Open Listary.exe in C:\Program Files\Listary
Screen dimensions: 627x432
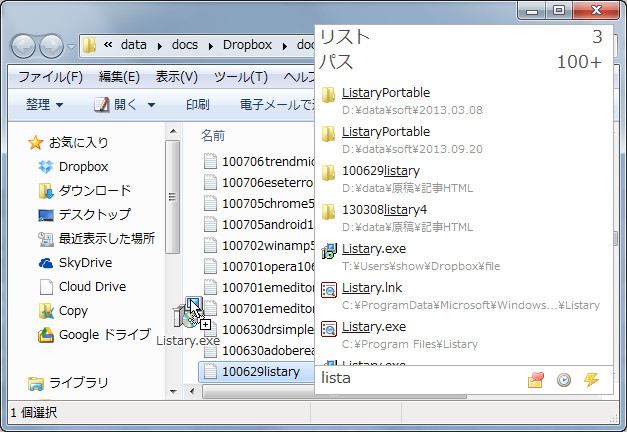click(464, 335)
